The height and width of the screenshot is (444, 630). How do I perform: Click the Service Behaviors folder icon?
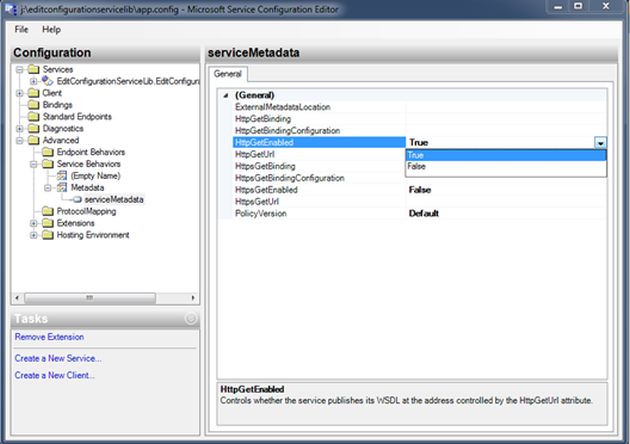pyautogui.click(x=48, y=164)
